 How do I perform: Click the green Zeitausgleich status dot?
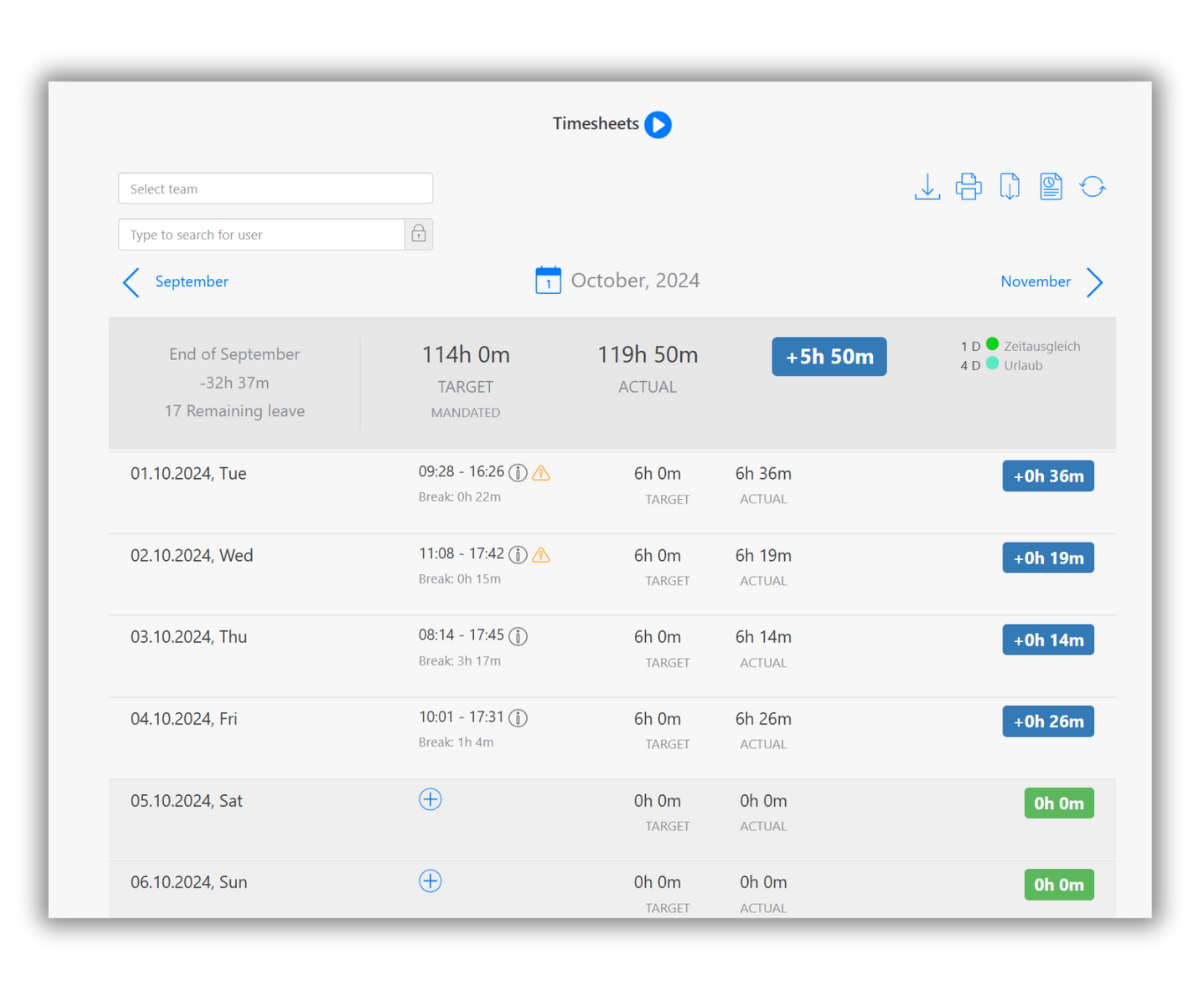point(994,346)
